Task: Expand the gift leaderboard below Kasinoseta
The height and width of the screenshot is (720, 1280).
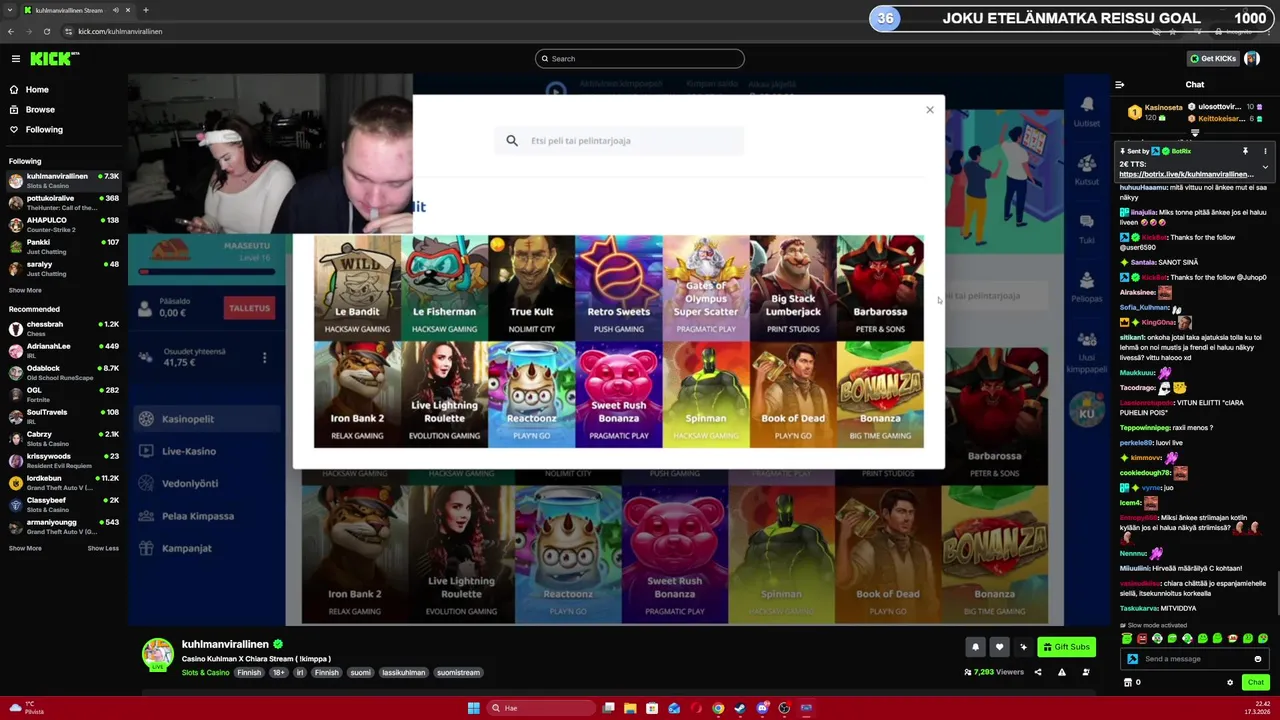Action: click(1194, 132)
